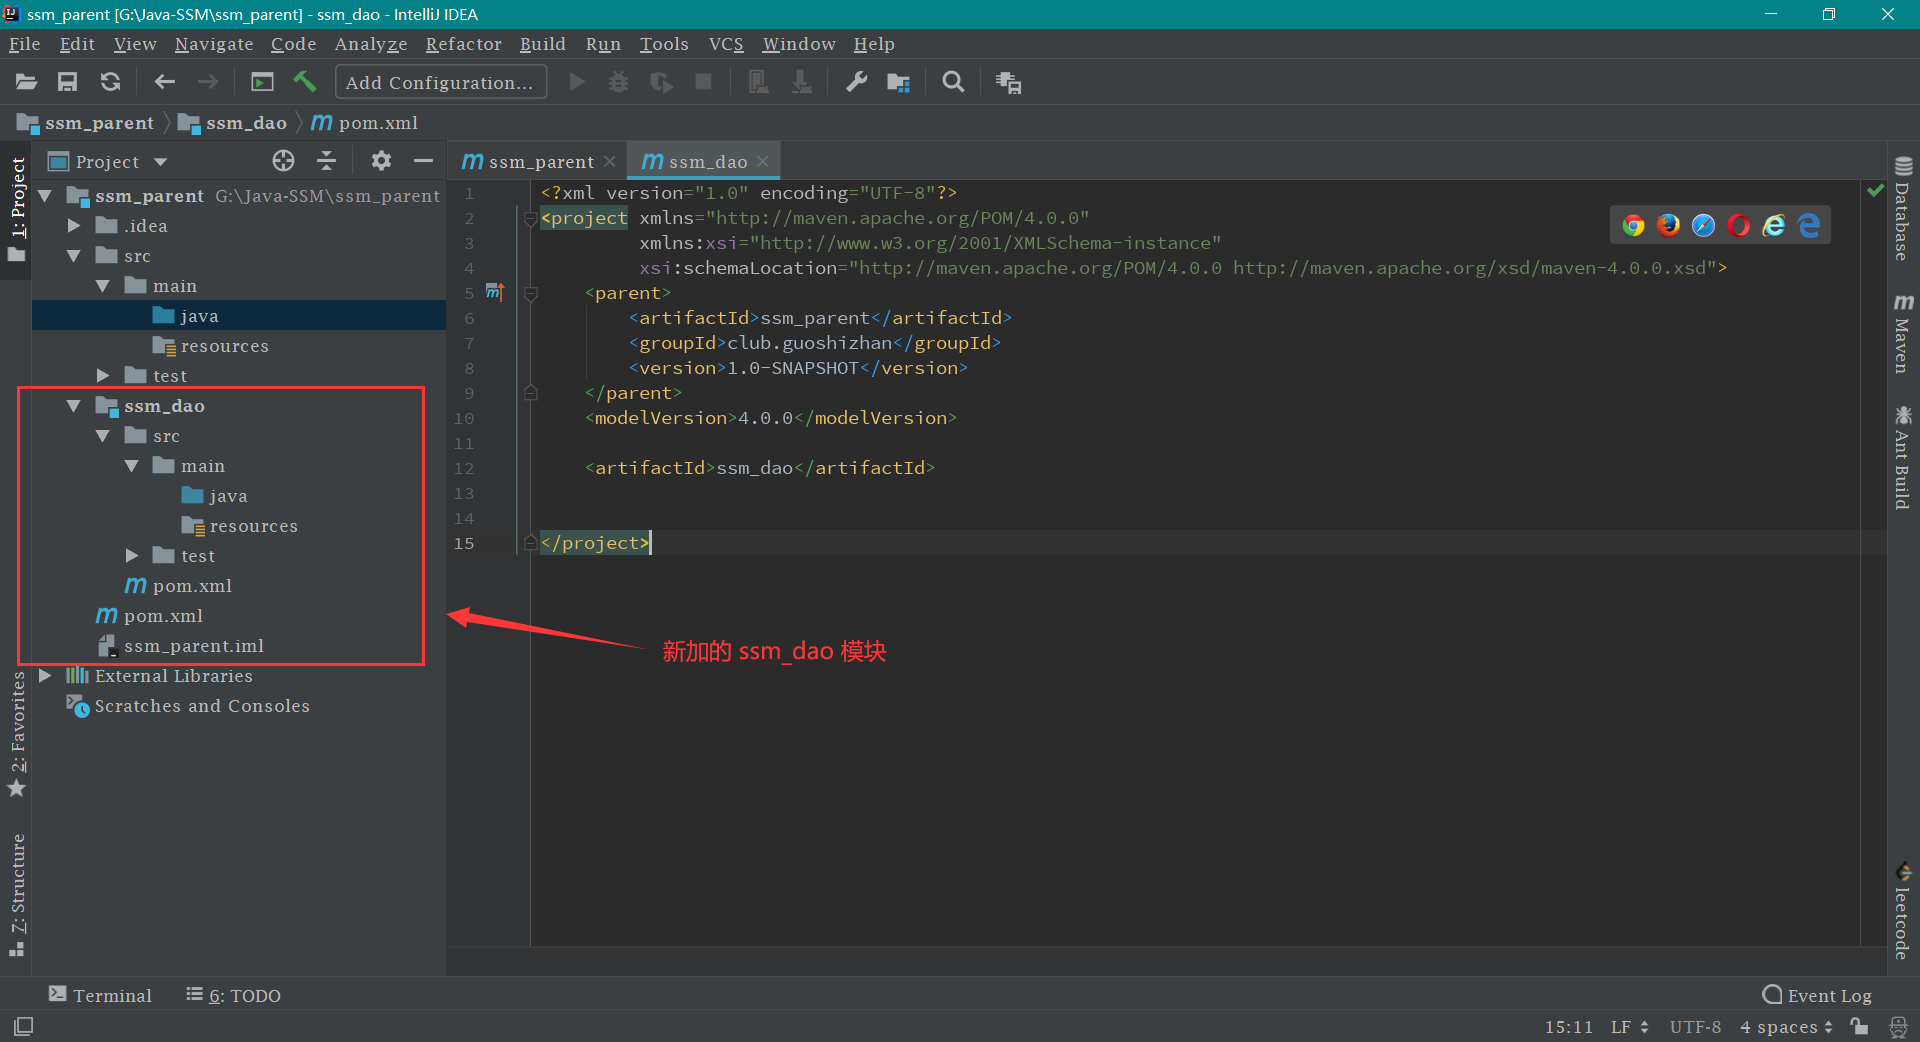Collapse the ssm_dao module tree node
Viewport: 1920px width, 1042px height.
pyautogui.click(x=74, y=406)
